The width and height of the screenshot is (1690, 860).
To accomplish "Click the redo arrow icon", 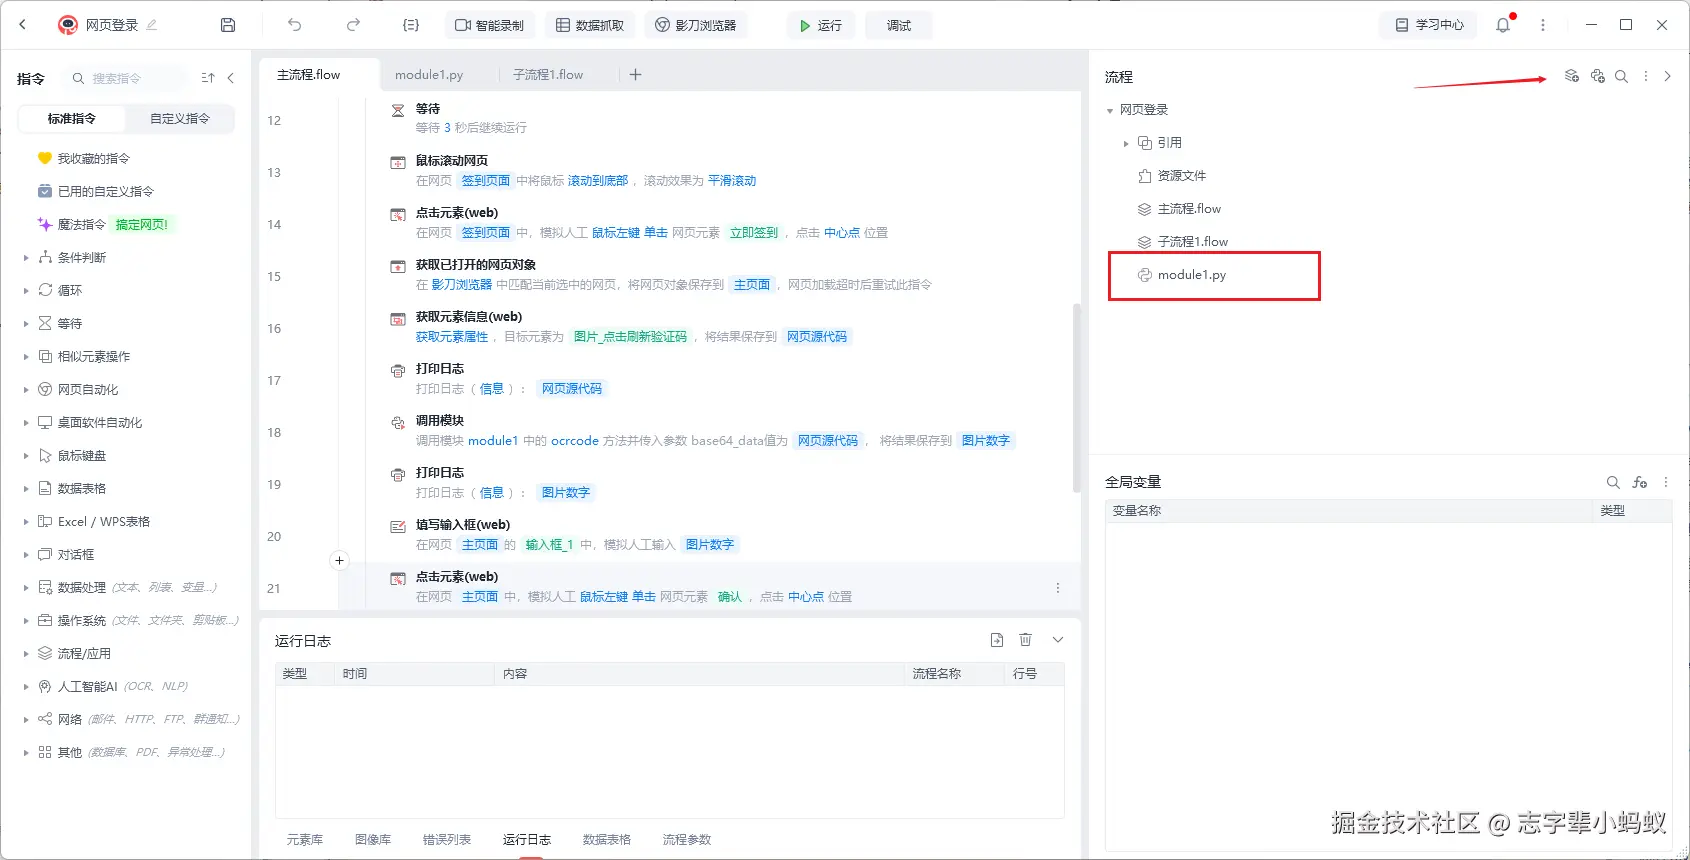I will (x=353, y=25).
